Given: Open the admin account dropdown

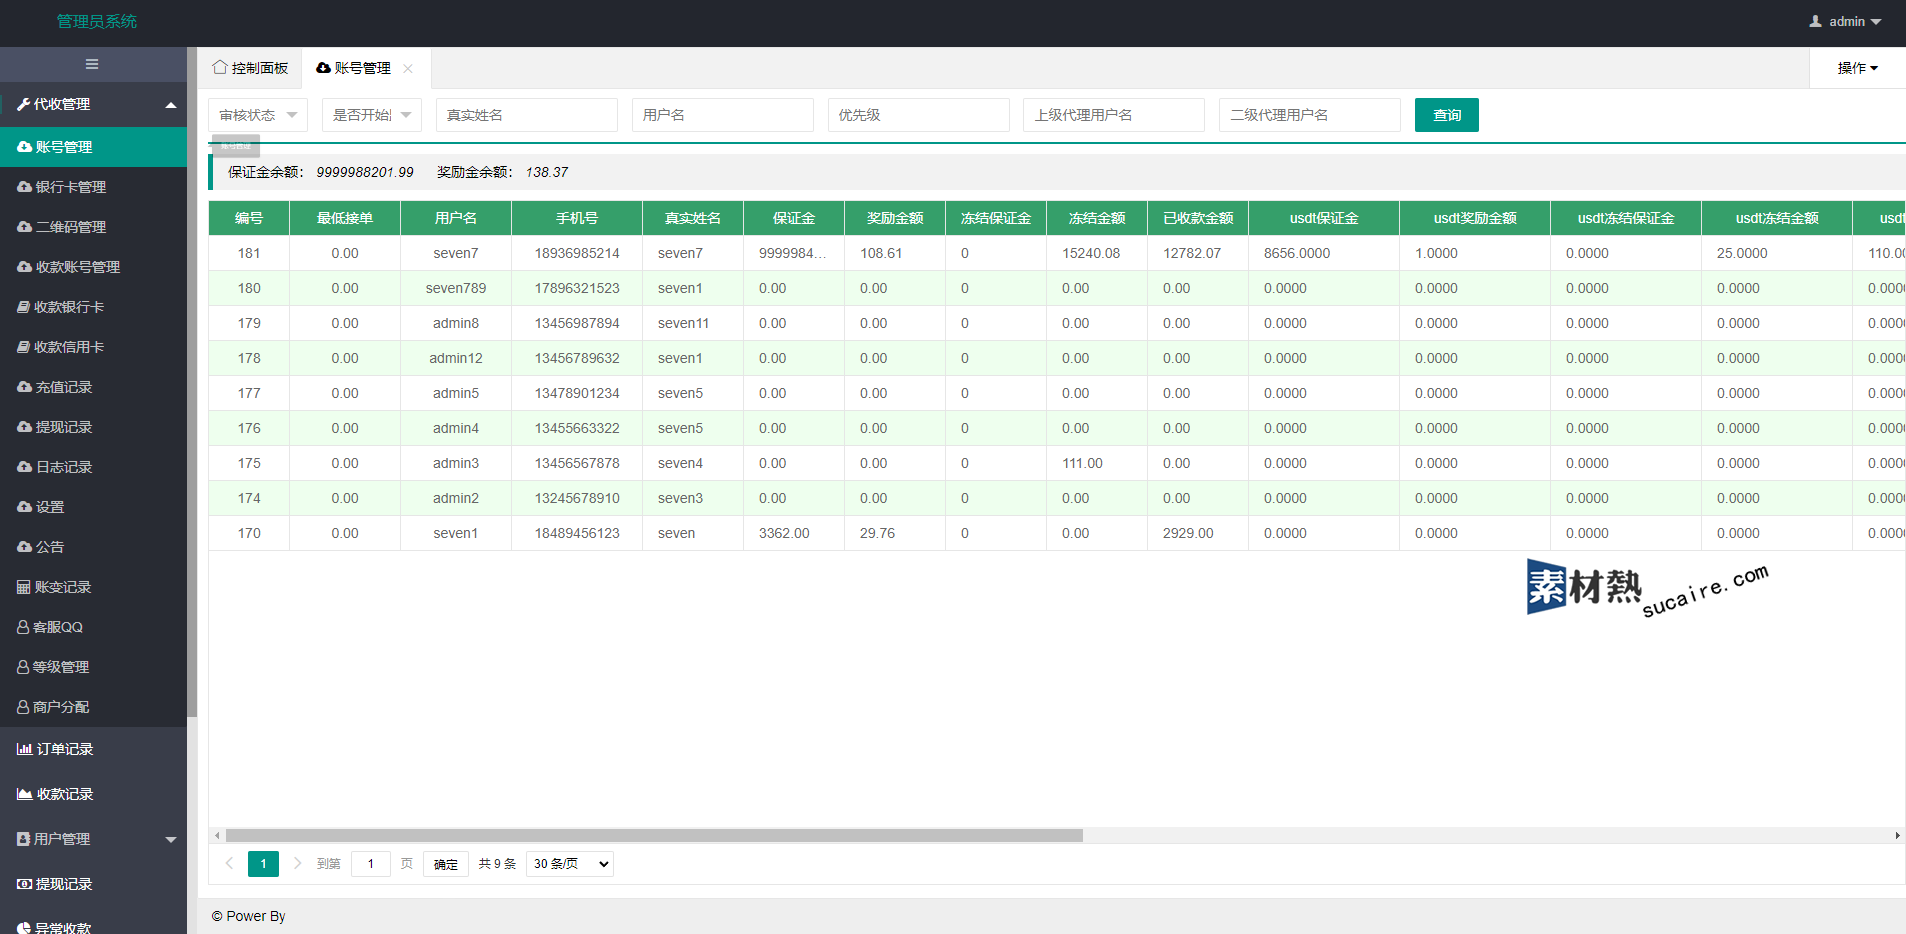Looking at the screenshot, I should click(x=1846, y=21).
